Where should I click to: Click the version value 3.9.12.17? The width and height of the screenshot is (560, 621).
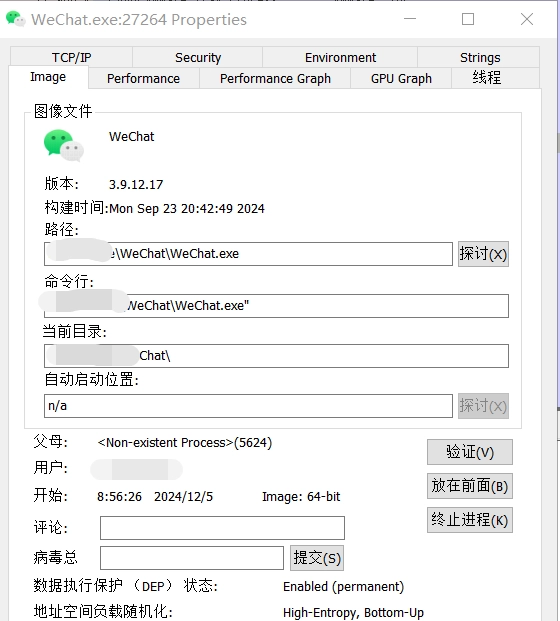click(136, 185)
